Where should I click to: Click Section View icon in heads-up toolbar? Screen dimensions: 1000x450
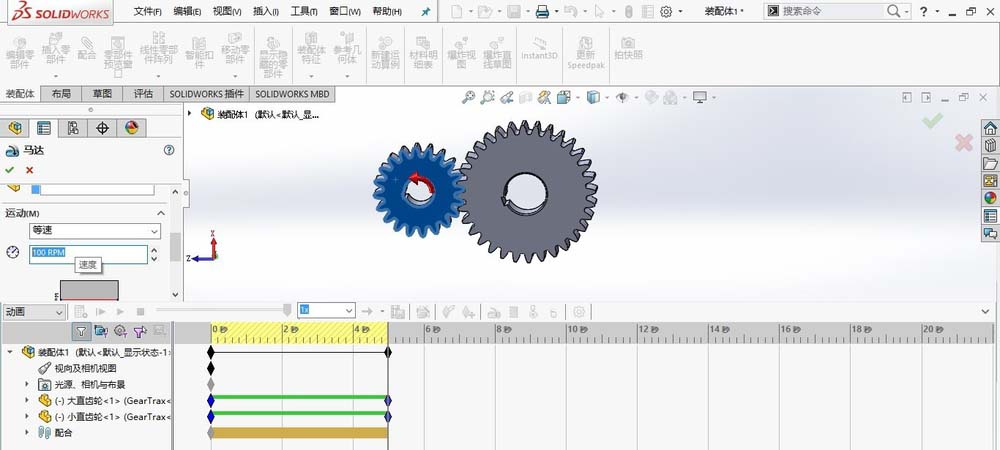(x=526, y=98)
